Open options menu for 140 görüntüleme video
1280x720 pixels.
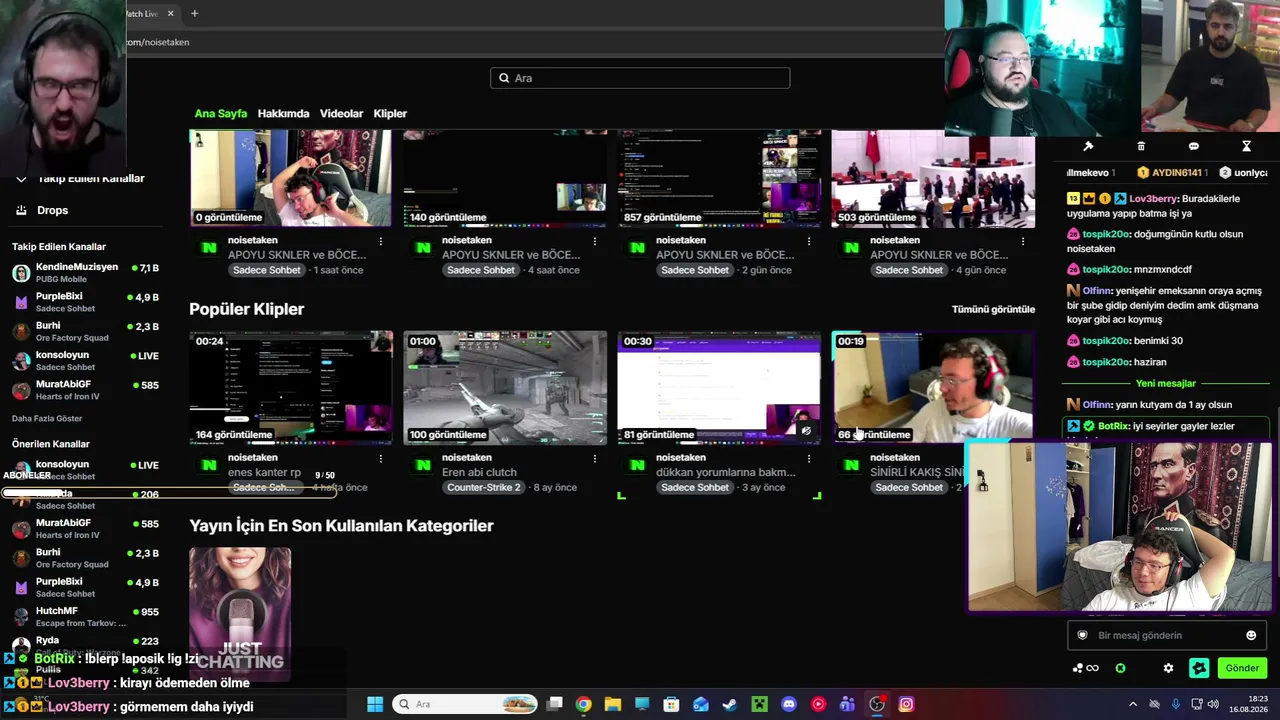click(595, 241)
